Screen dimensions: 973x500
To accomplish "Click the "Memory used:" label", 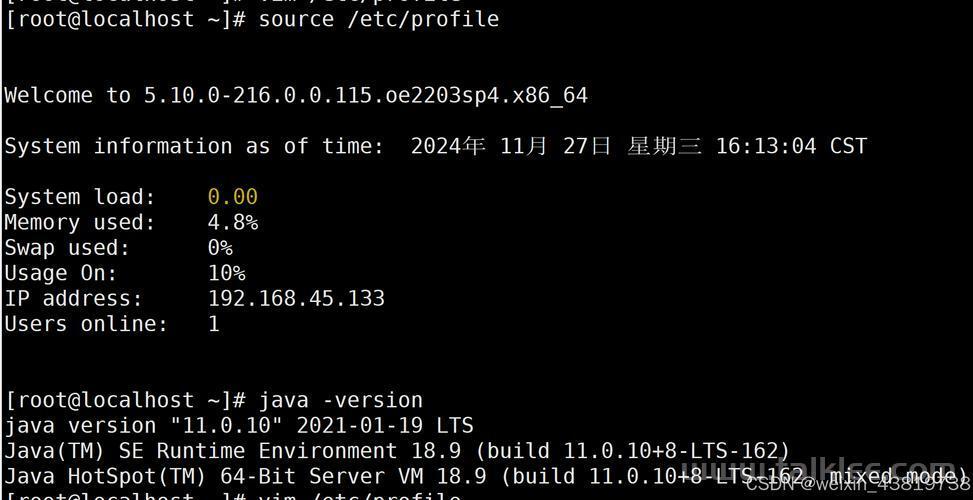I will click(x=80, y=222).
